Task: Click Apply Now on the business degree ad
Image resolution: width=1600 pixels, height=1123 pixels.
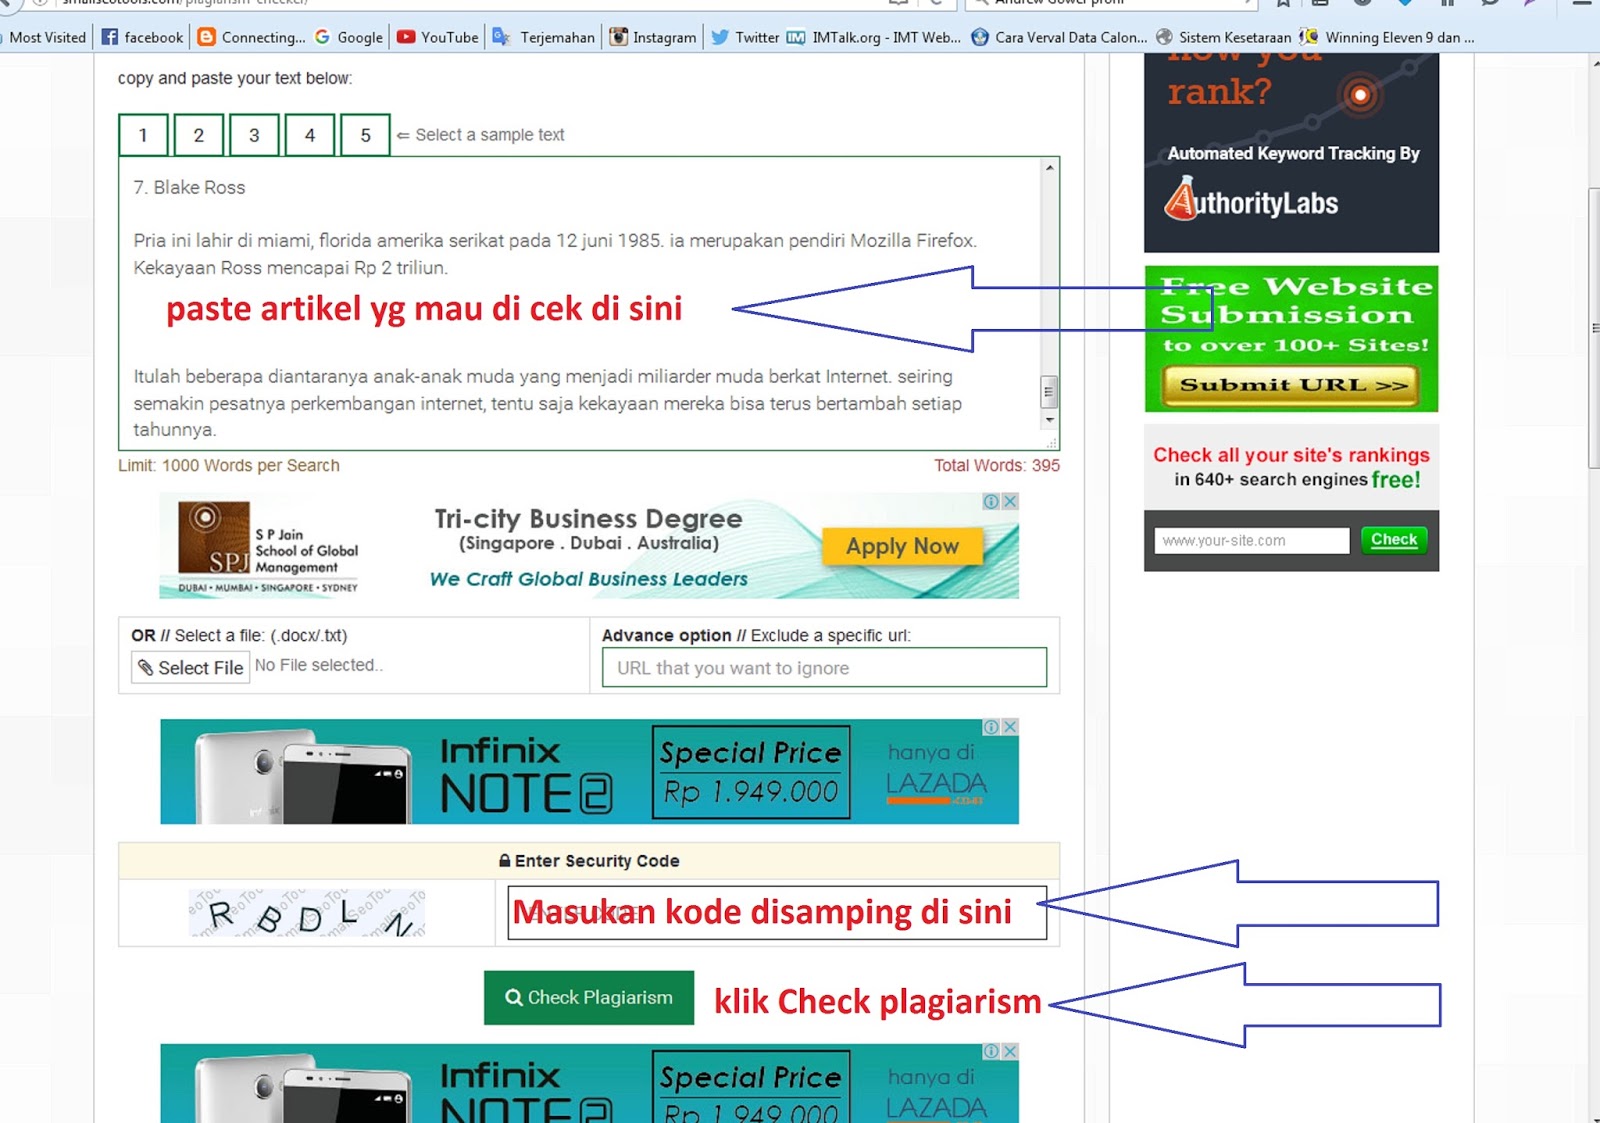Action: pyautogui.click(x=901, y=546)
